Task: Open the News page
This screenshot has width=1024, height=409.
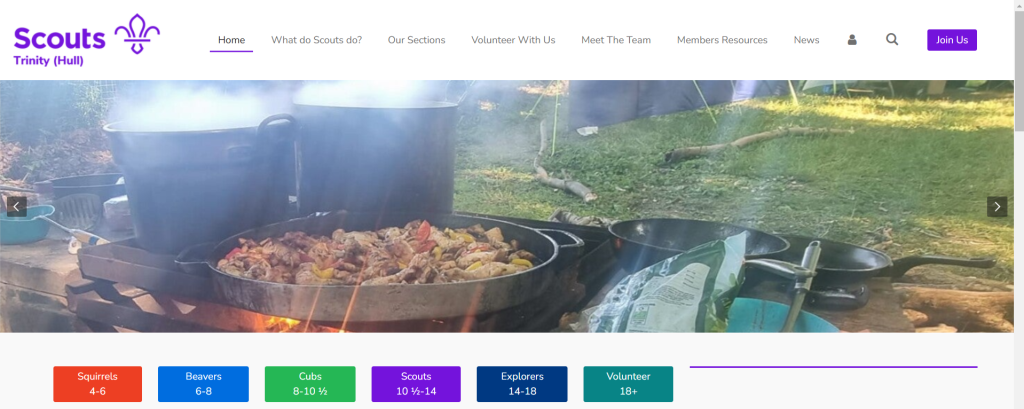Action: pos(807,40)
